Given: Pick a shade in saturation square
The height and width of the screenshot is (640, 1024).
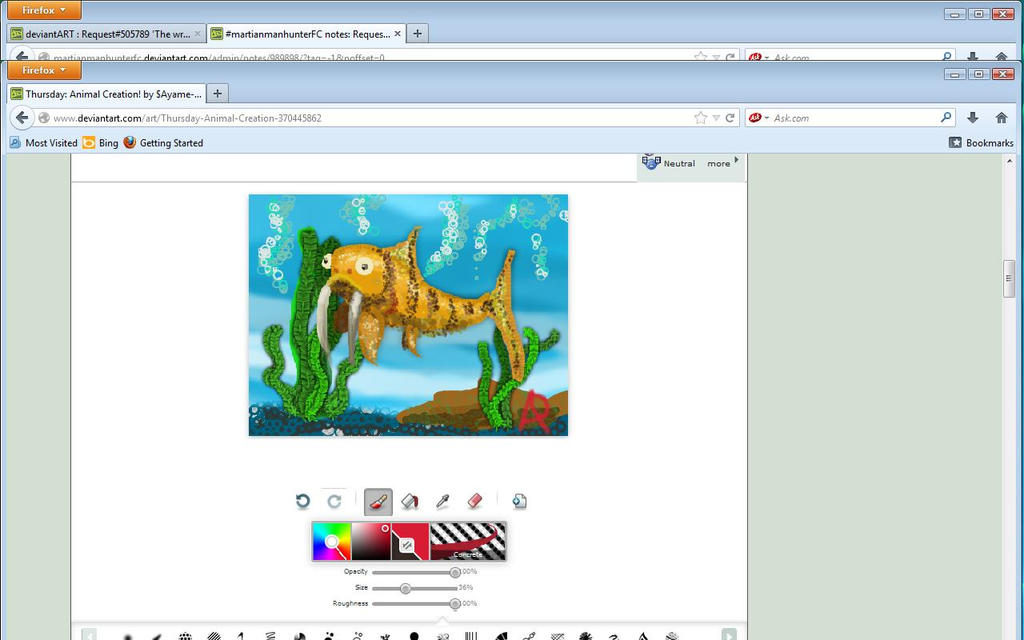Looking at the screenshot, I should pyautogui.click(x=371, y=541).
